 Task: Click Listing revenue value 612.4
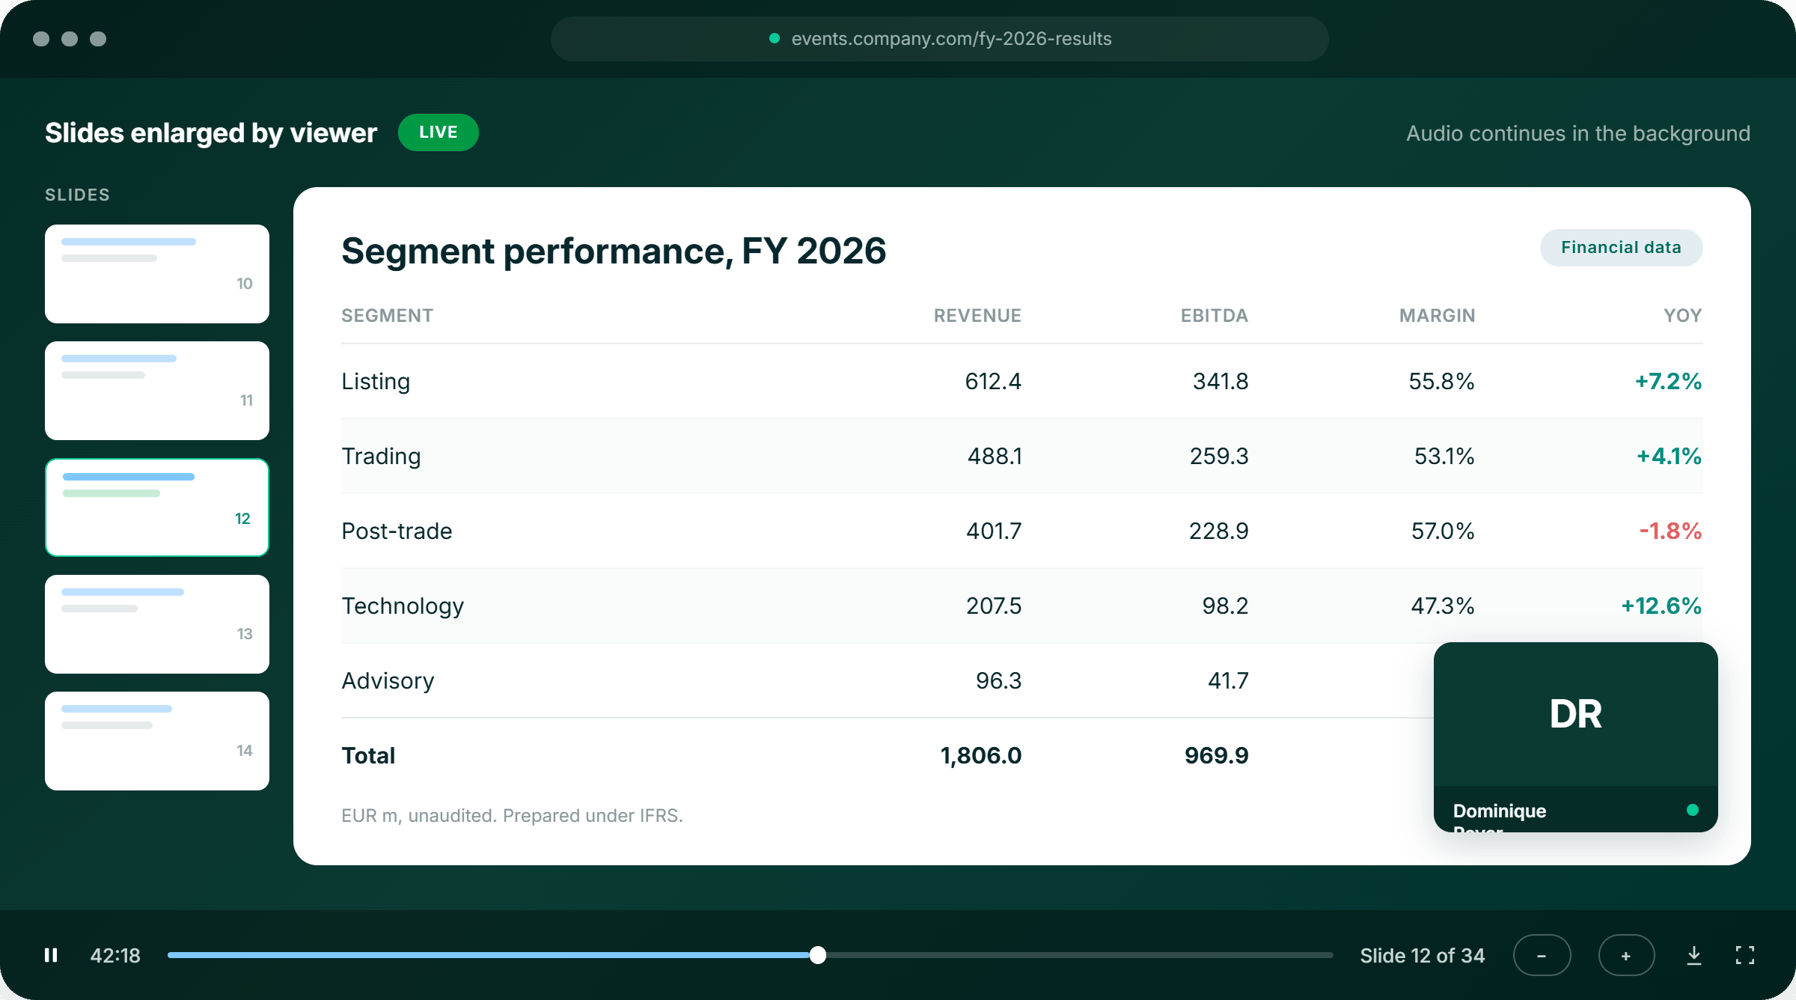coord(993,381)
